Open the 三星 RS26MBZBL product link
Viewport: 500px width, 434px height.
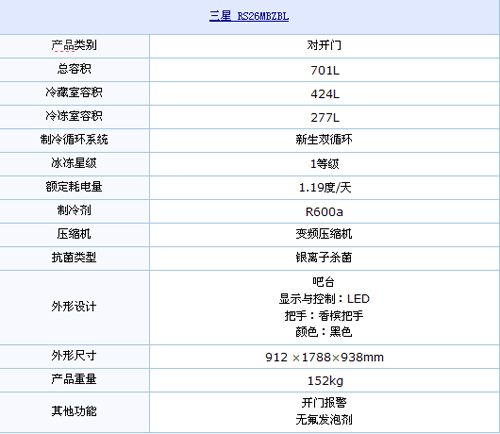(x=249, y=16)
